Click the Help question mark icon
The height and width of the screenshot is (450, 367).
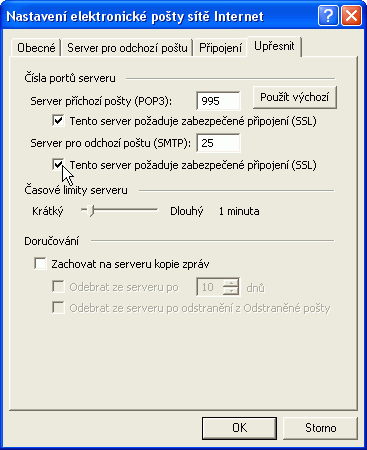tap(328, 15)
